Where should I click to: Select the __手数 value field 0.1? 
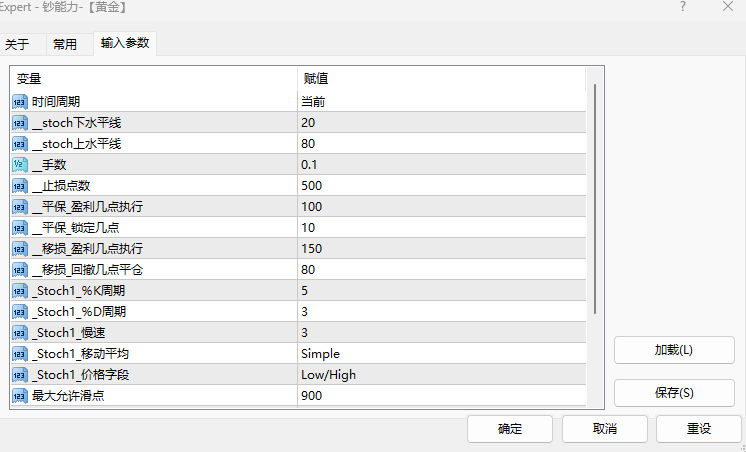[x=440, y=164]
